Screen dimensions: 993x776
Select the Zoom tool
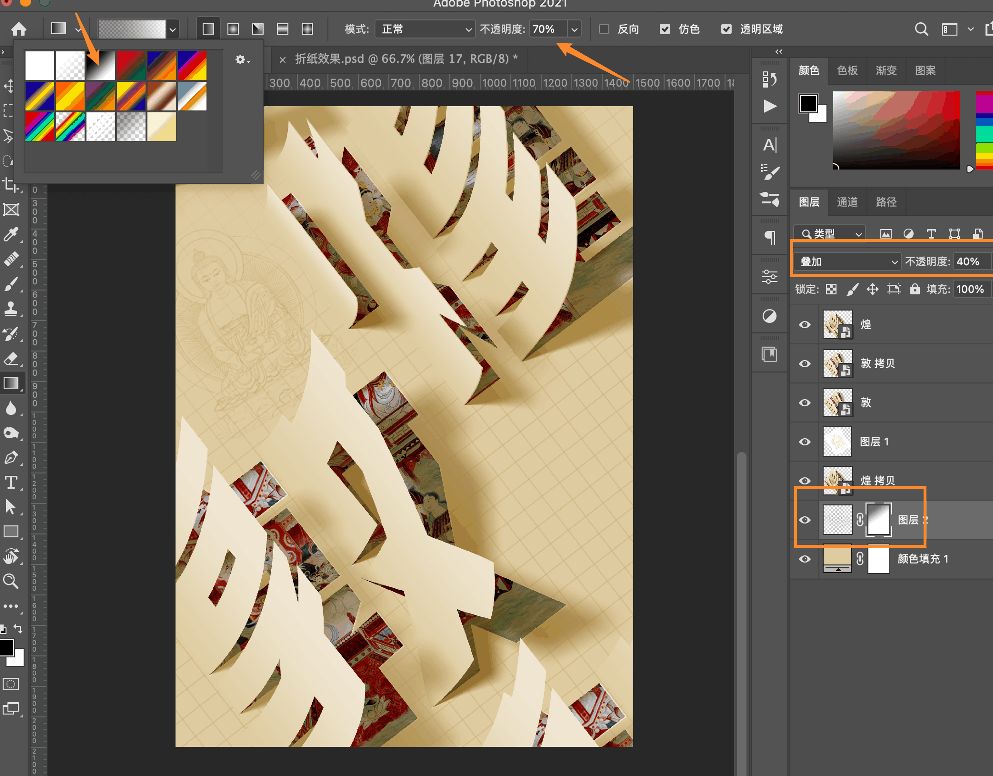point(11,581)
